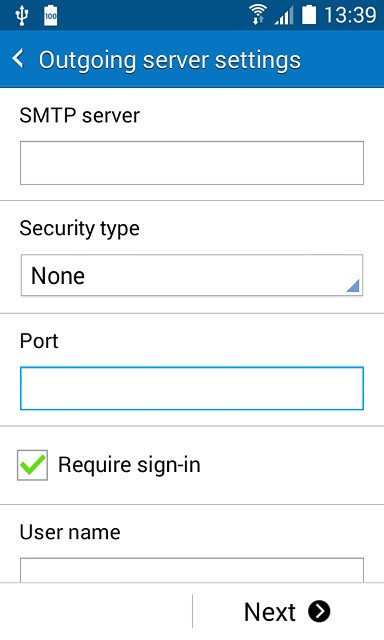384x640 pixels.
Task: Tap the battery 100 notification icon
Action: (51, 16)
